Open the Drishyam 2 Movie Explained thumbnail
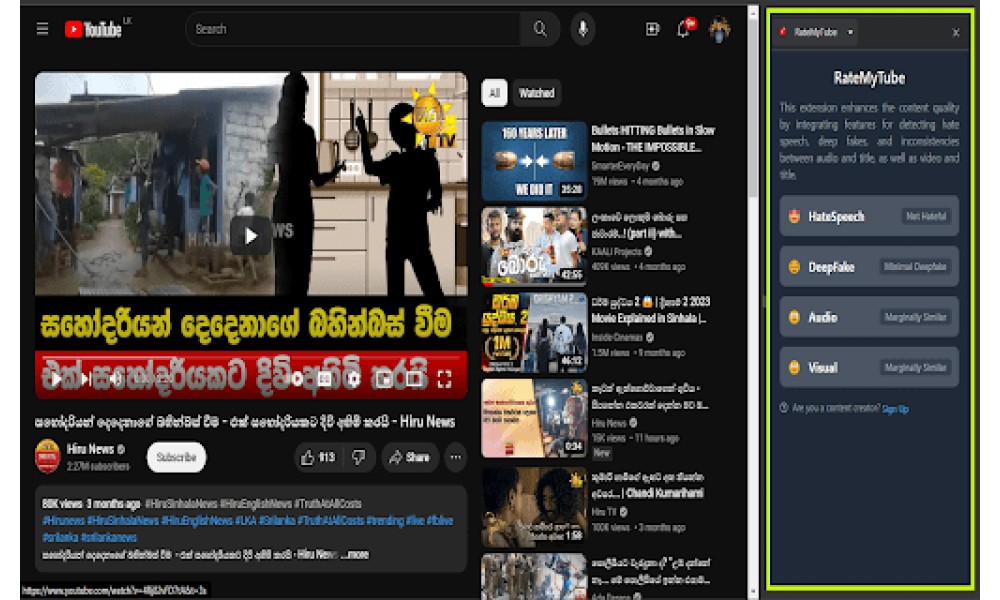 (x=534, y=332)
